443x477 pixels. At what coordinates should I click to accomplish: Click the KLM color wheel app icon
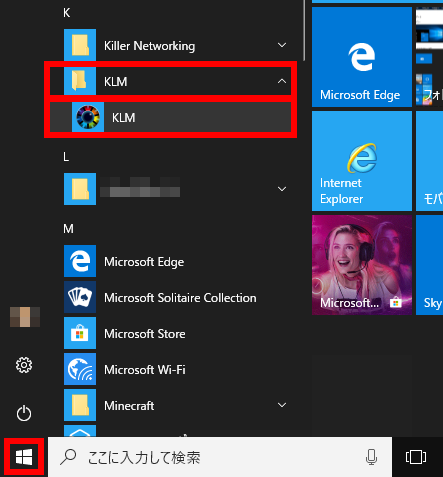(x=88, y=117)
